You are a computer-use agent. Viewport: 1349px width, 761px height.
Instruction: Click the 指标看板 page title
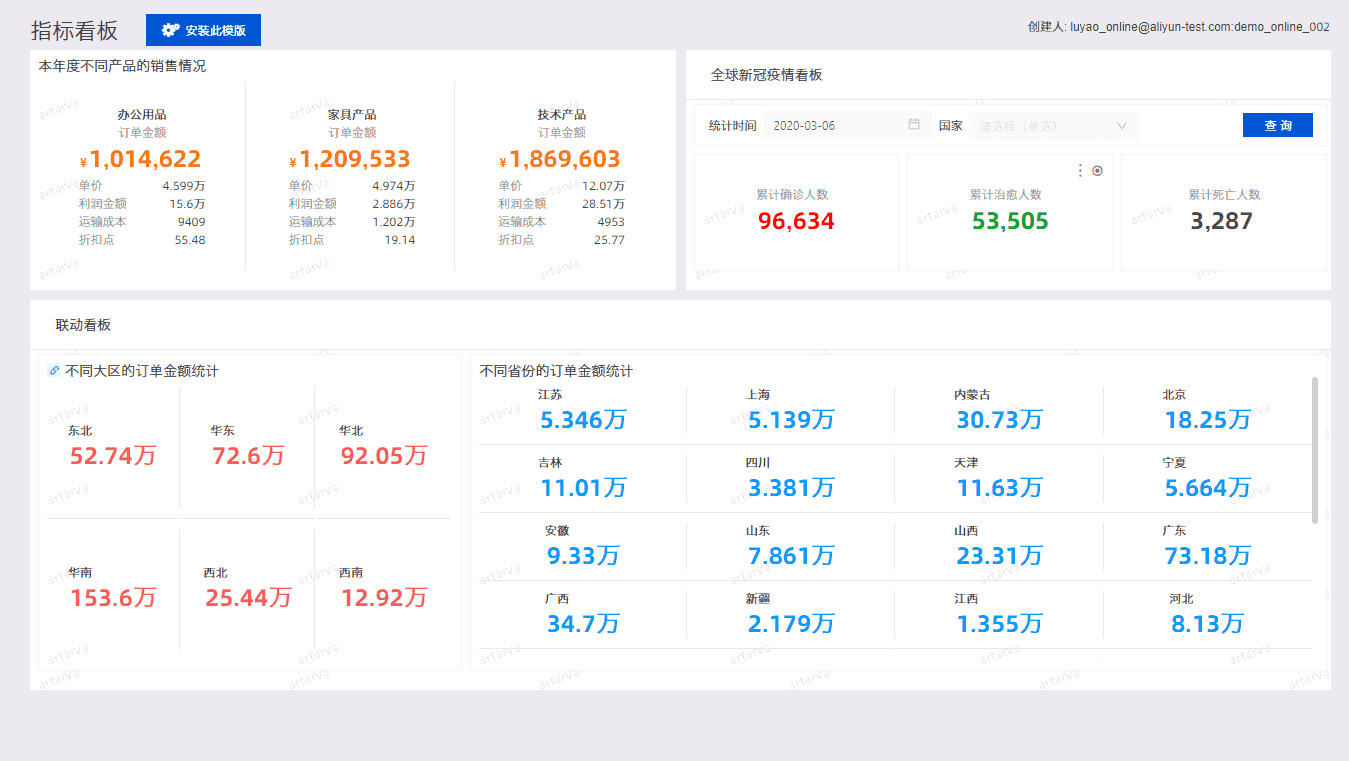74,30
